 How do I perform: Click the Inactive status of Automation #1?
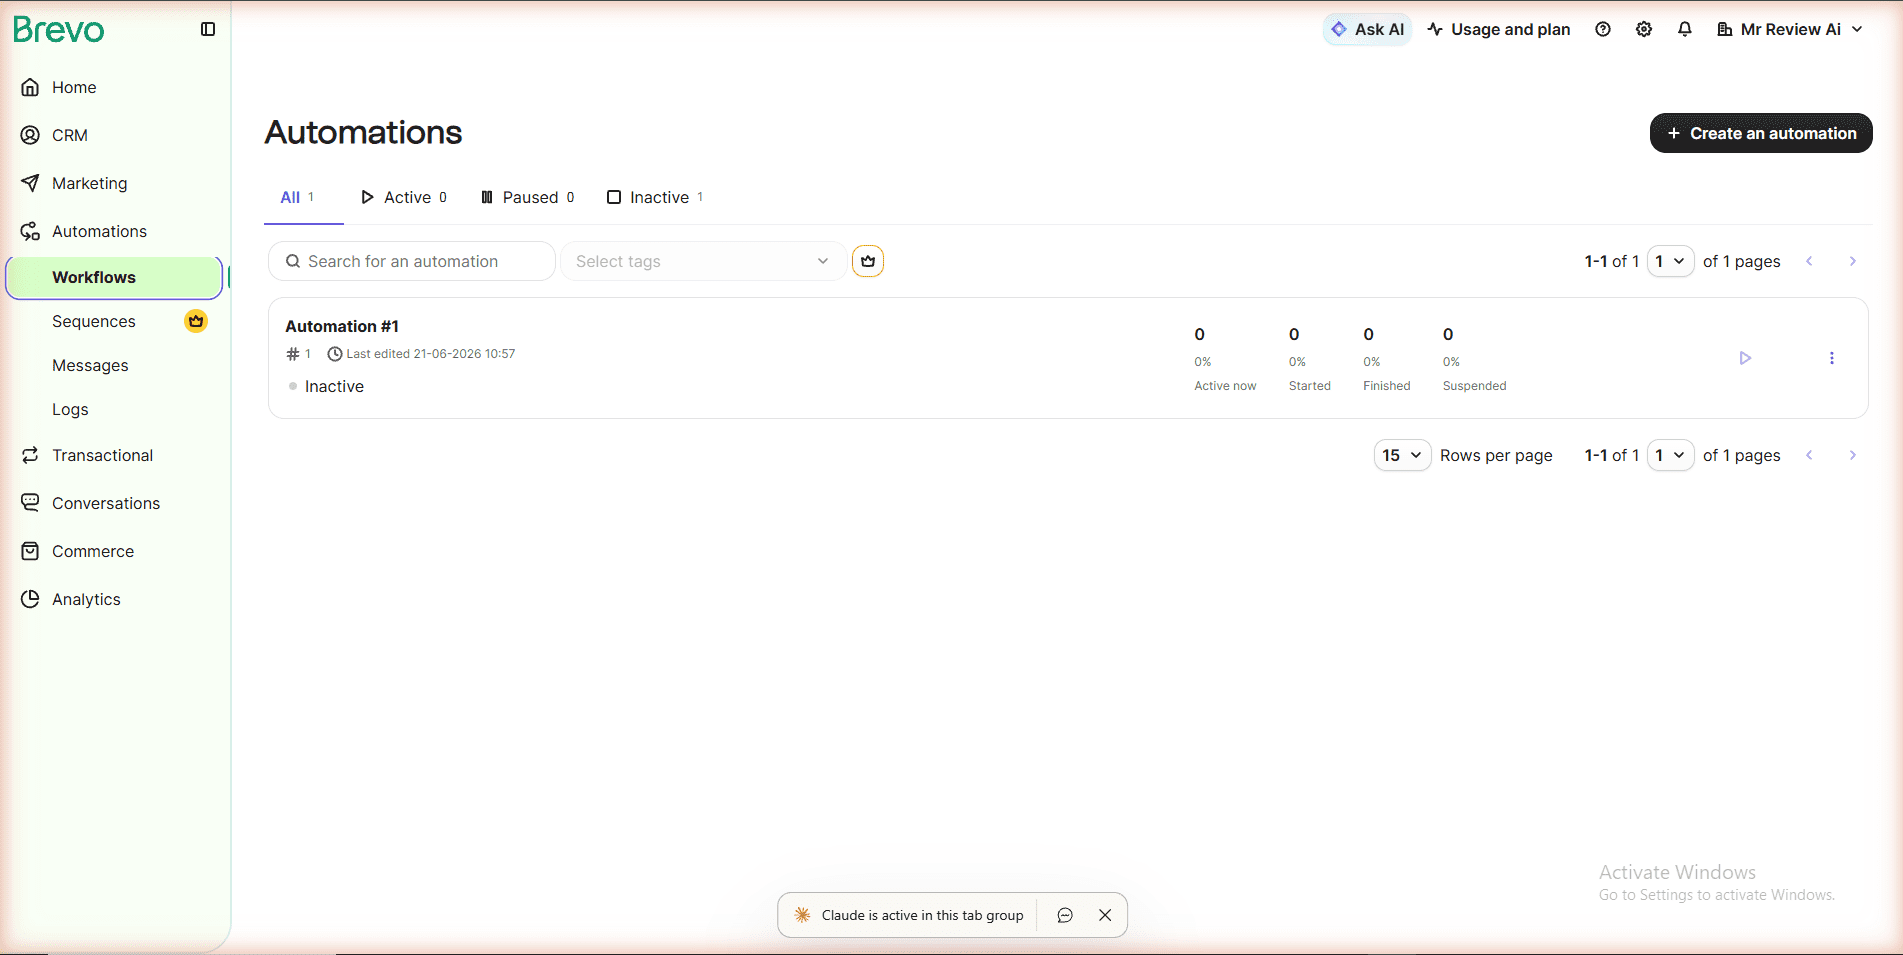[334, 386]
